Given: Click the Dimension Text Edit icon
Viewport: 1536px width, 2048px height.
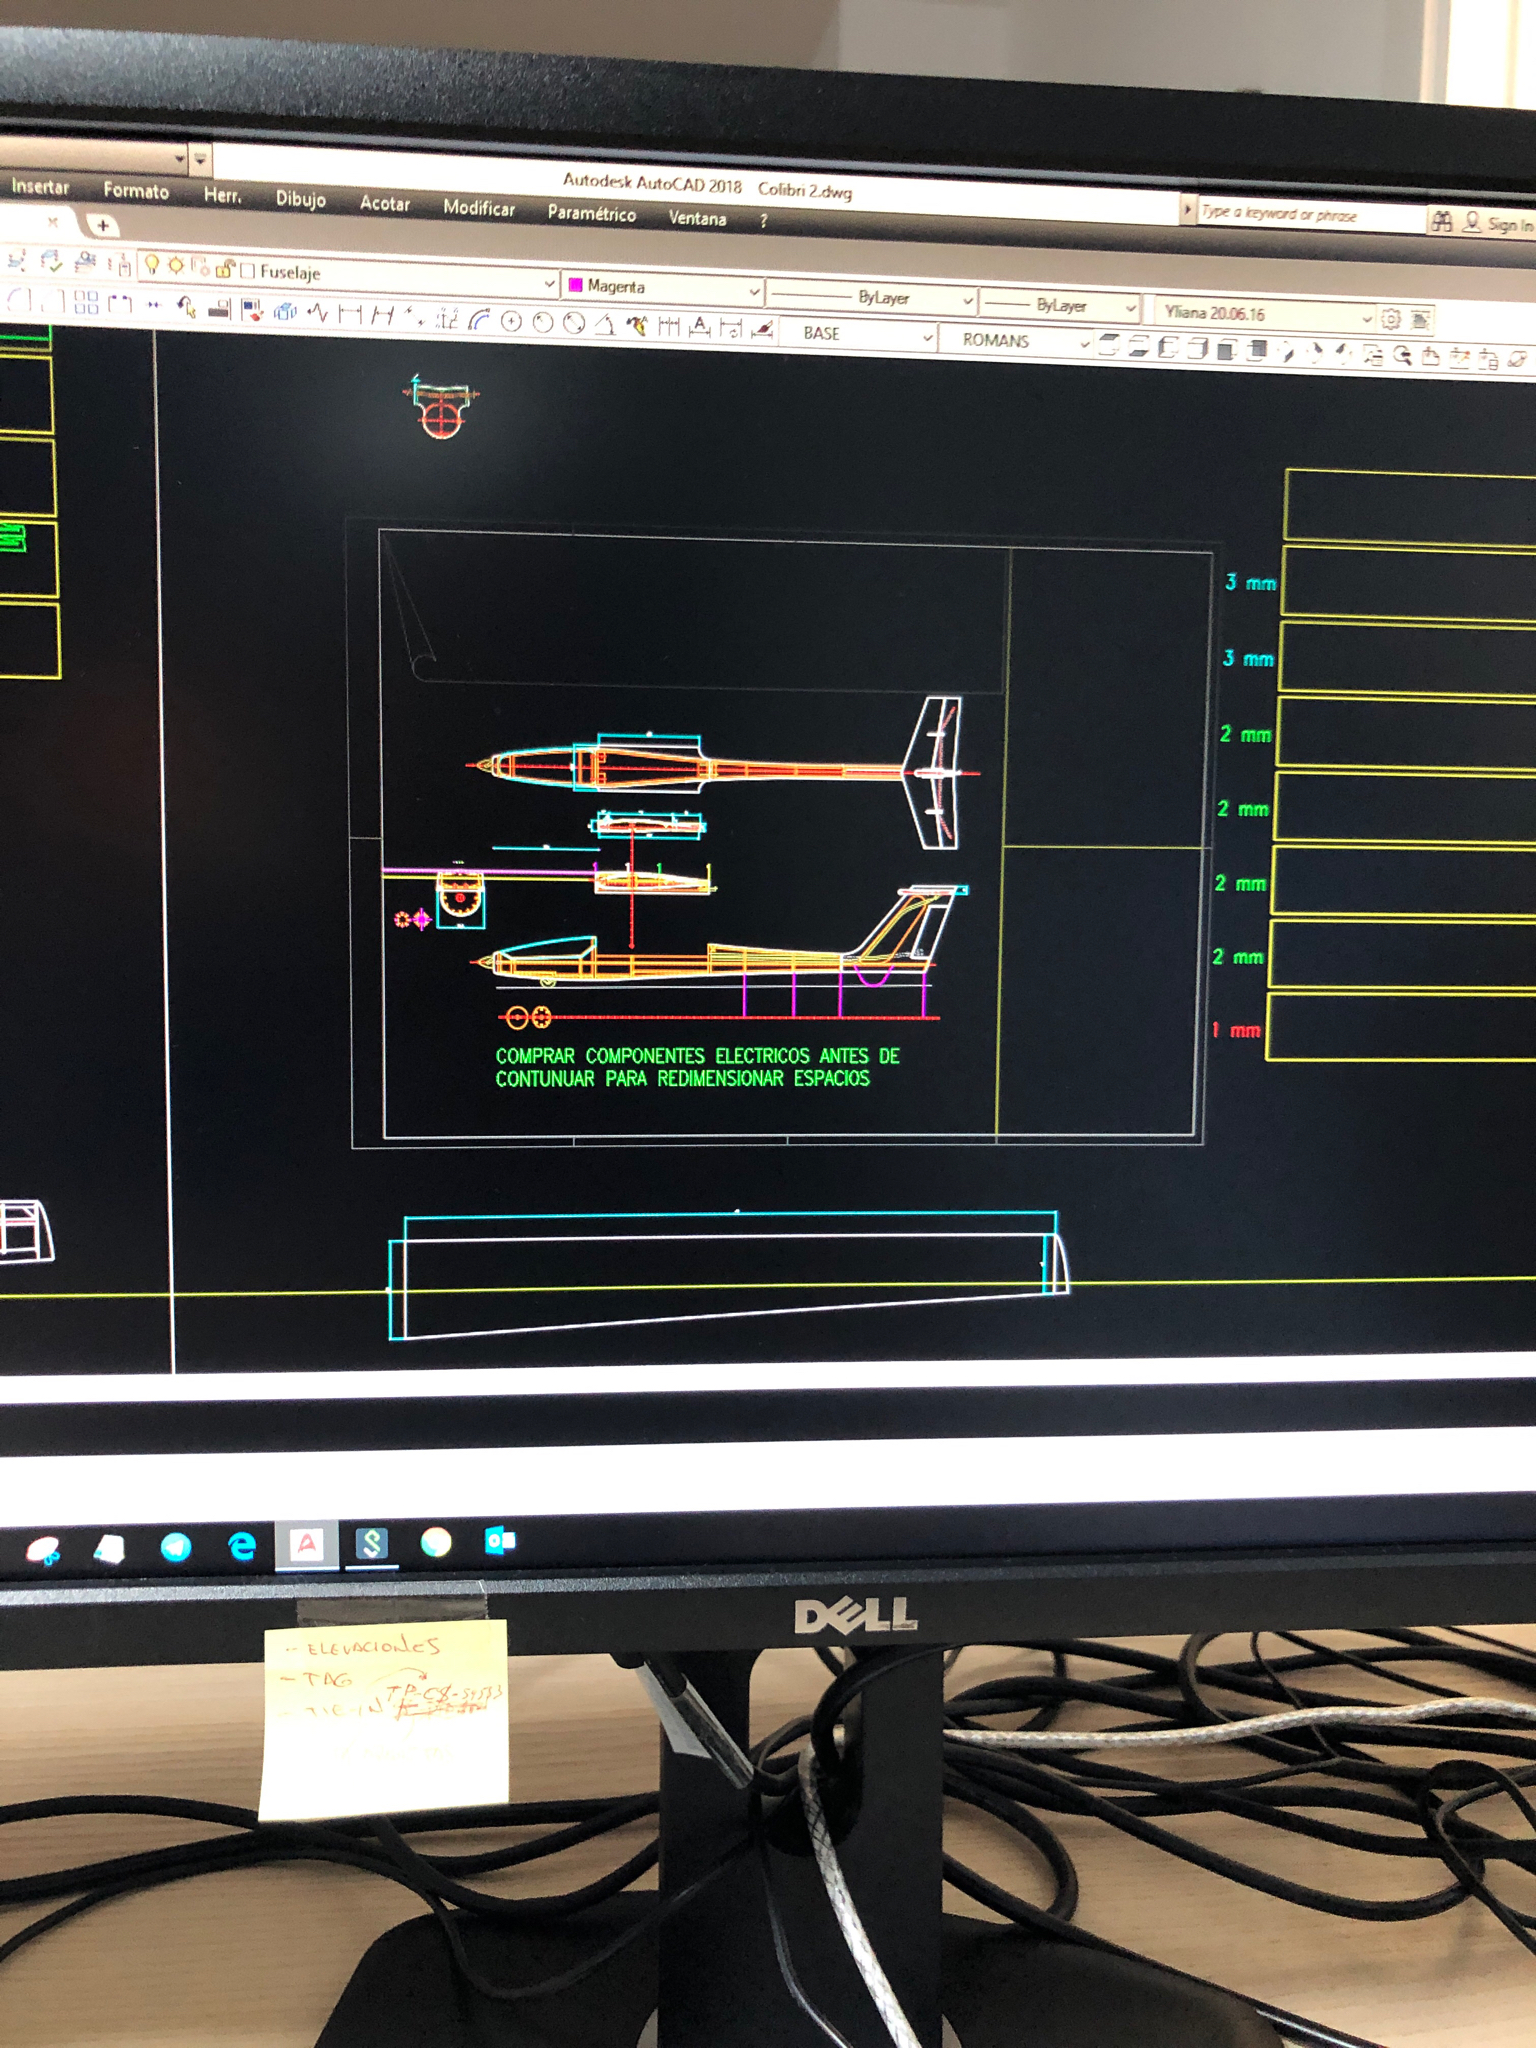Looking at the screenshot, I should point(700,327).
